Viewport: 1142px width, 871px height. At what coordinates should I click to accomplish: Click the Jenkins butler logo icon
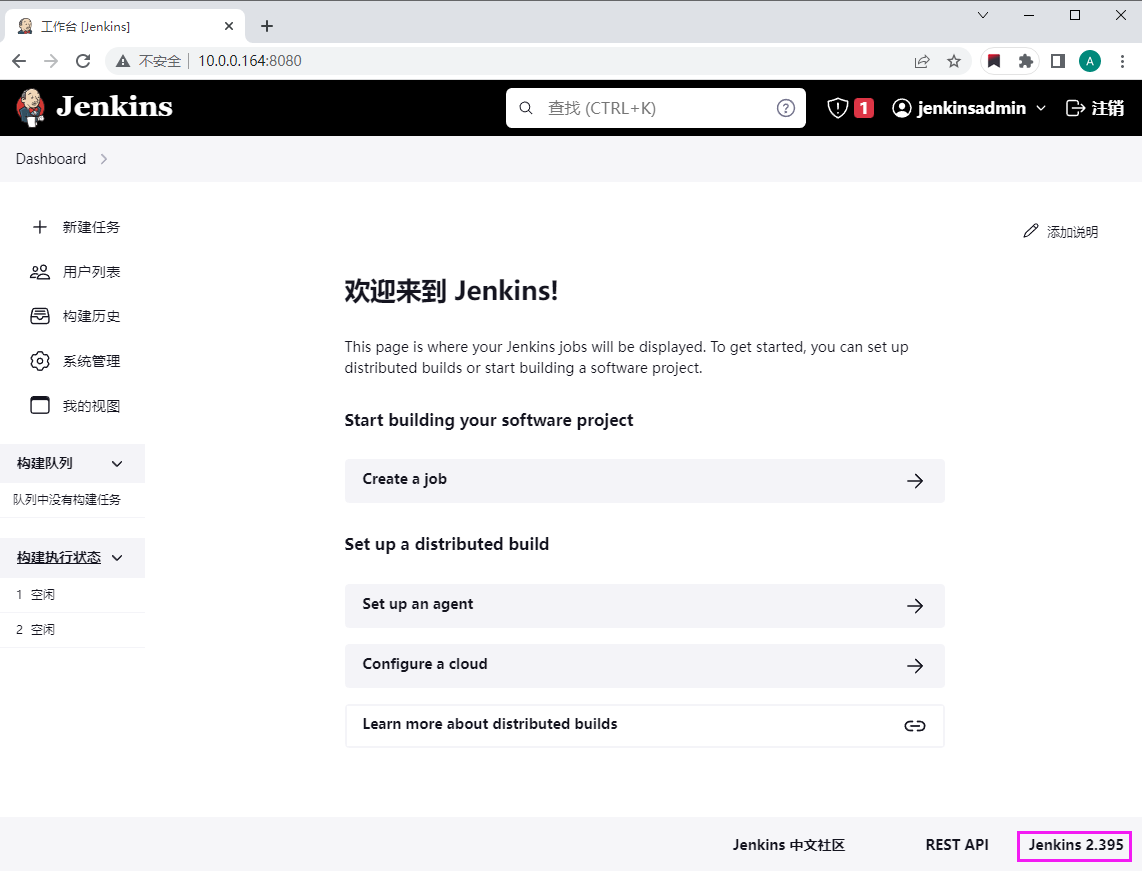pos(31,108)
